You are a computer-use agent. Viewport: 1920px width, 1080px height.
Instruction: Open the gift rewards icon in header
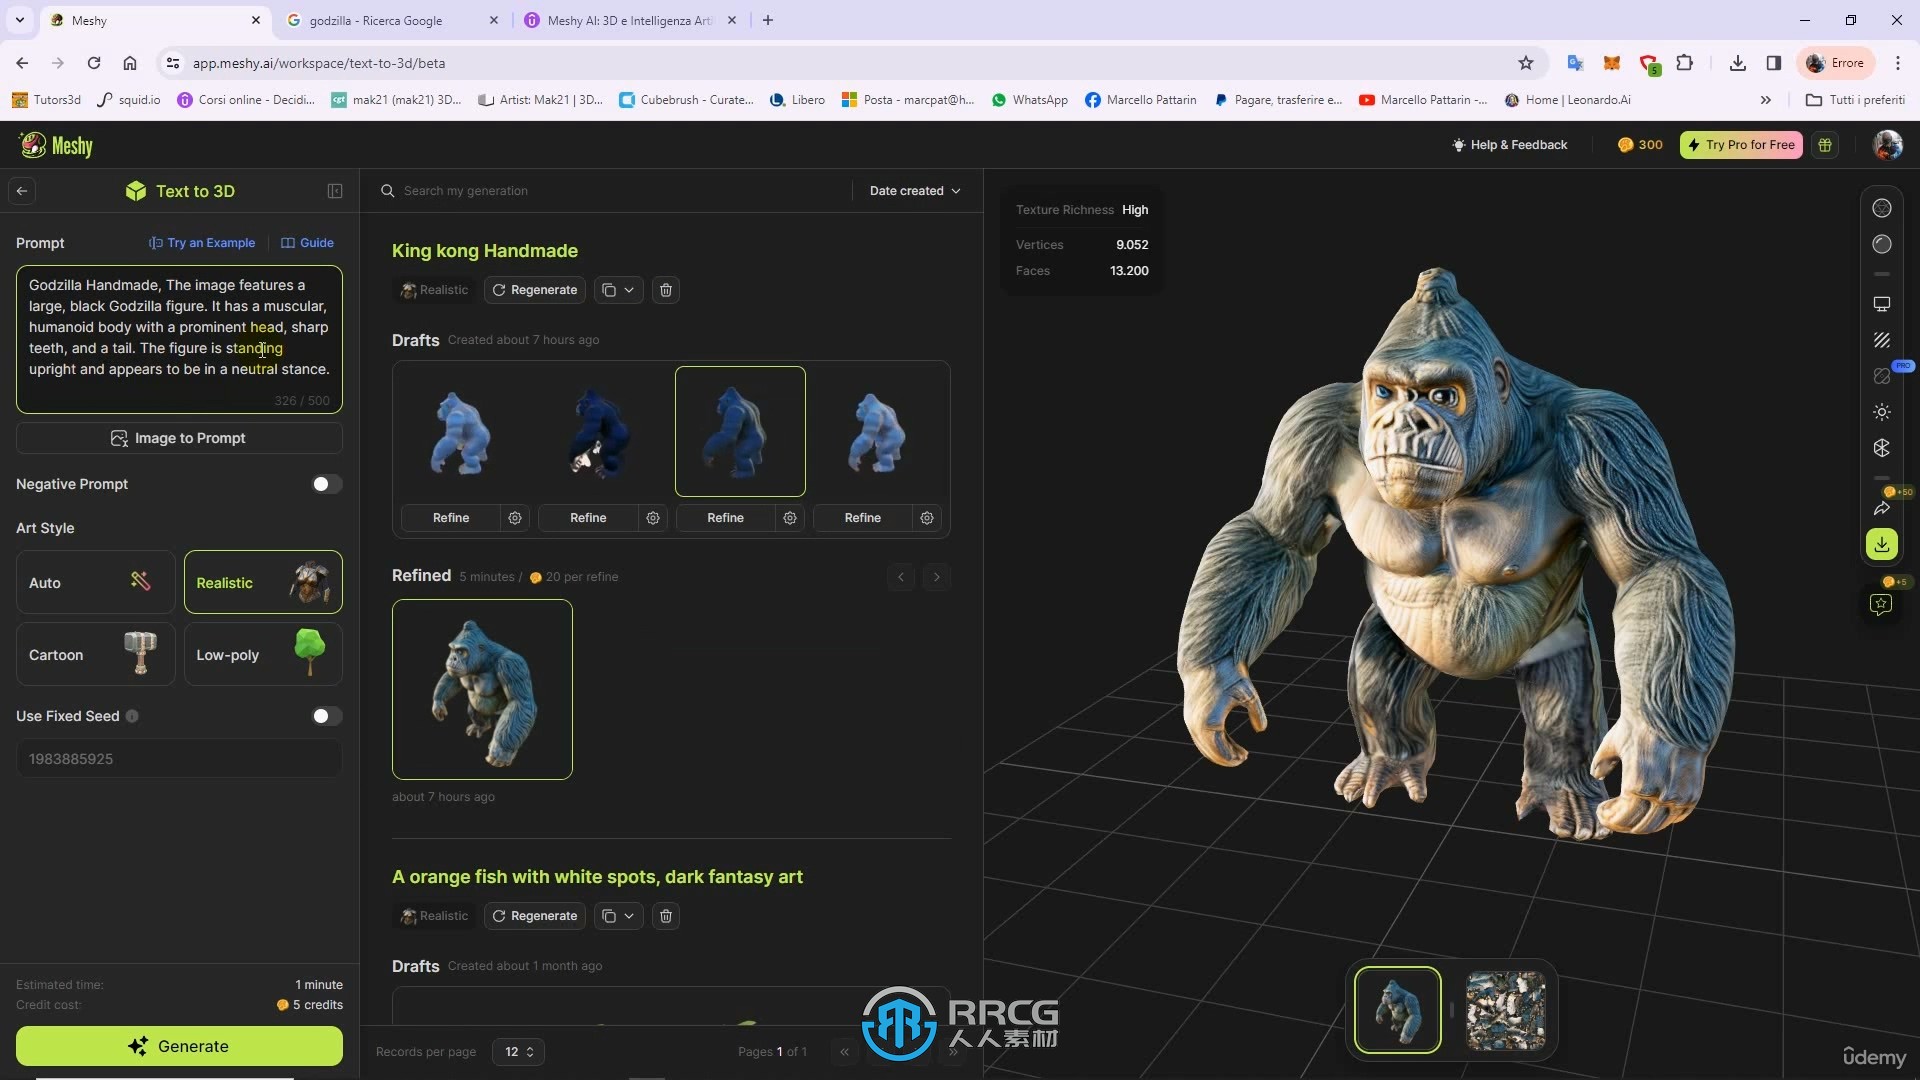1825,145
